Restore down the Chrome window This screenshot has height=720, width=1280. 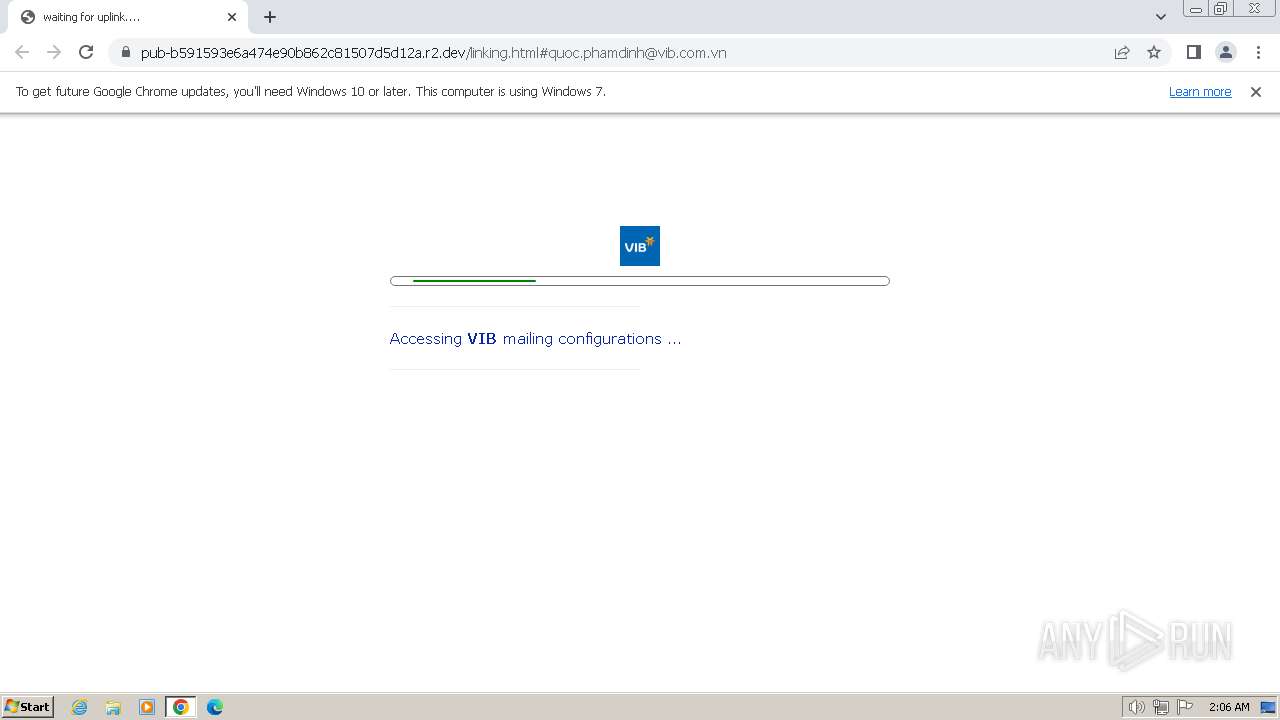pyautogui.click(x=1221, y=9)
